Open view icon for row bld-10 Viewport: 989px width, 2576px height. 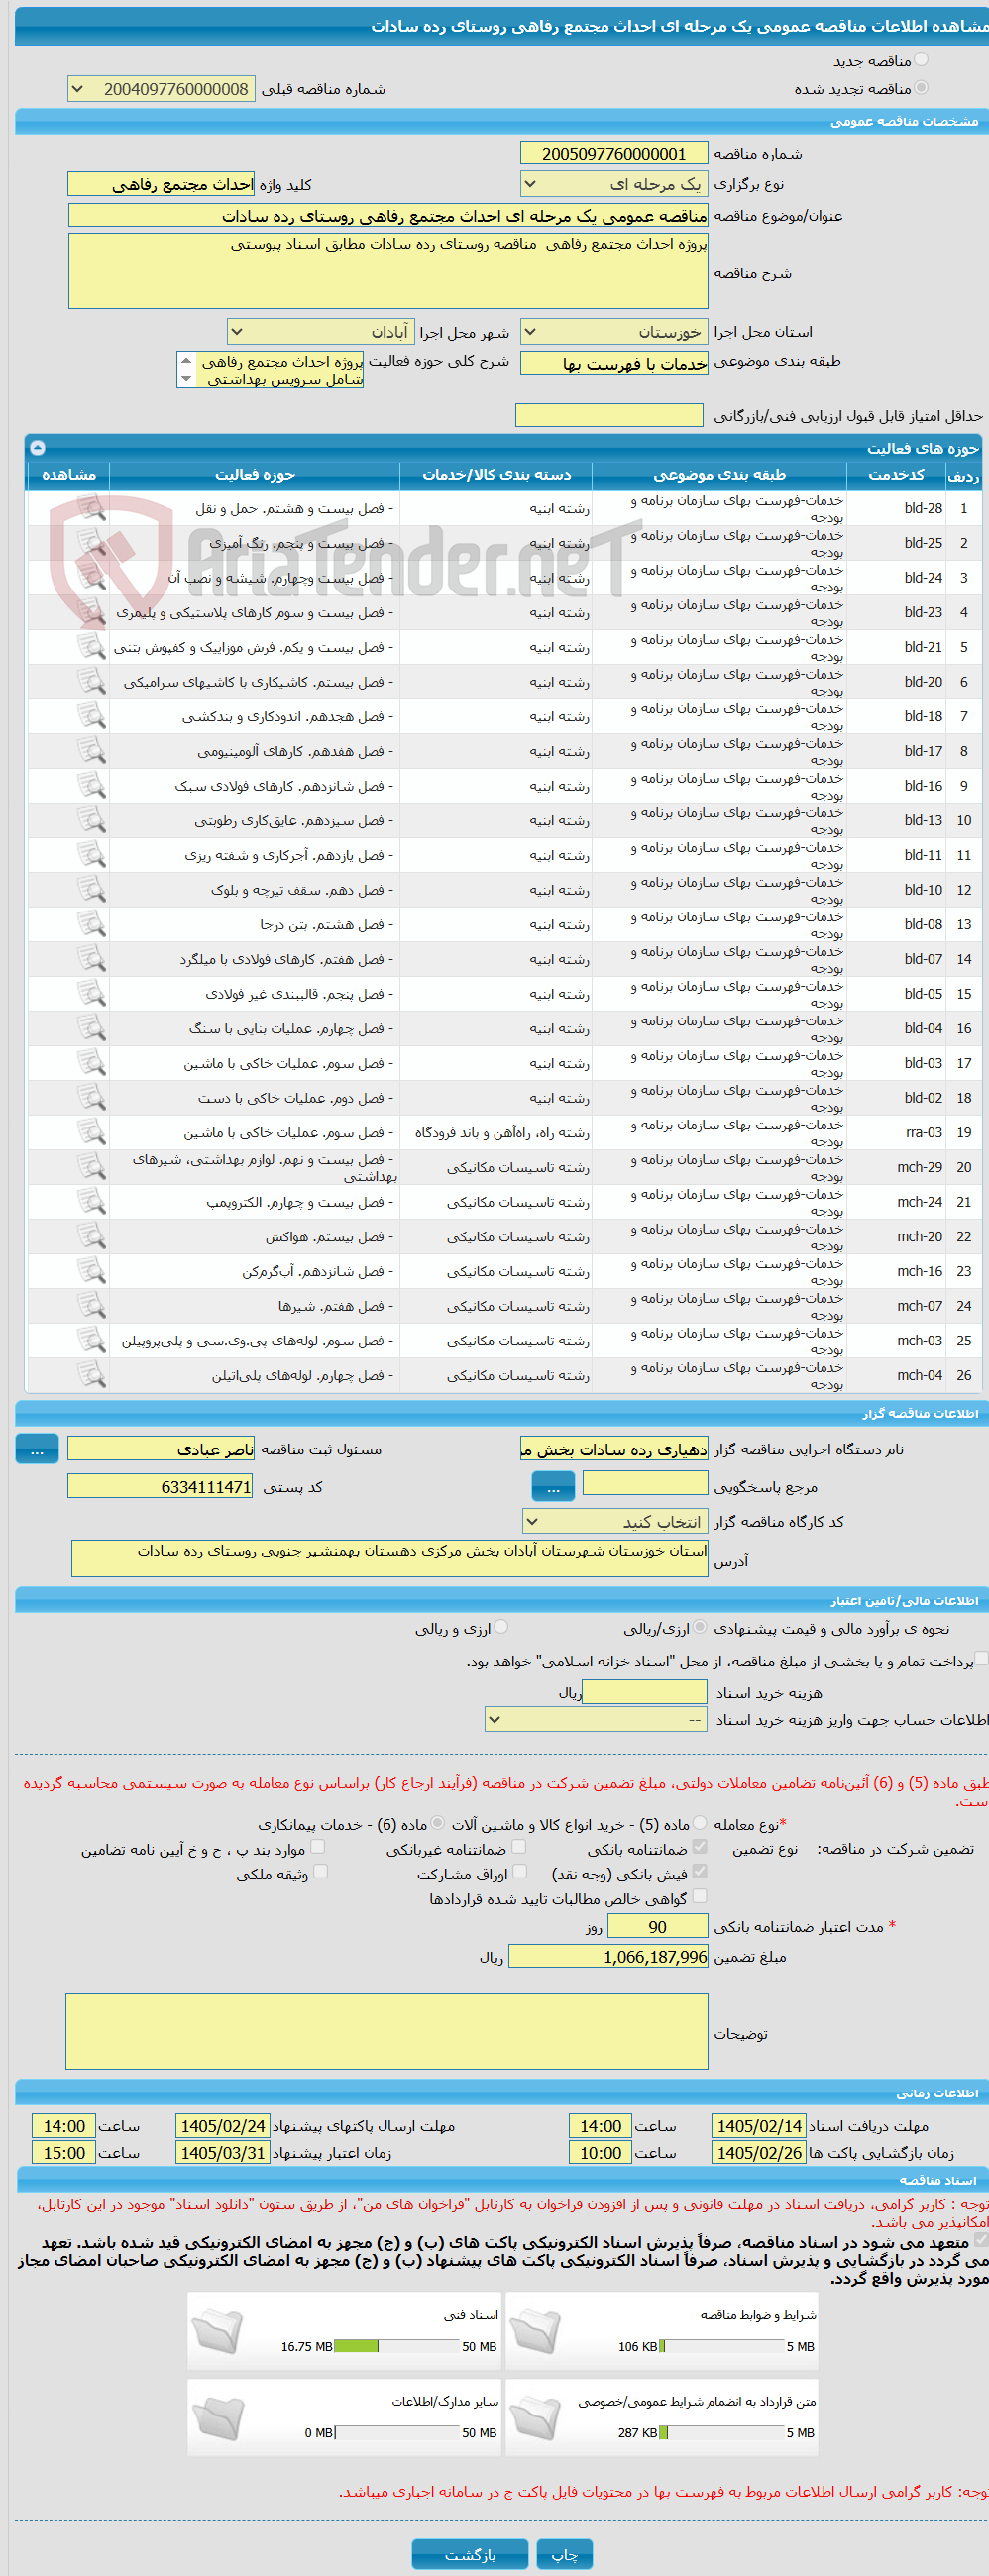coord(91,890)
